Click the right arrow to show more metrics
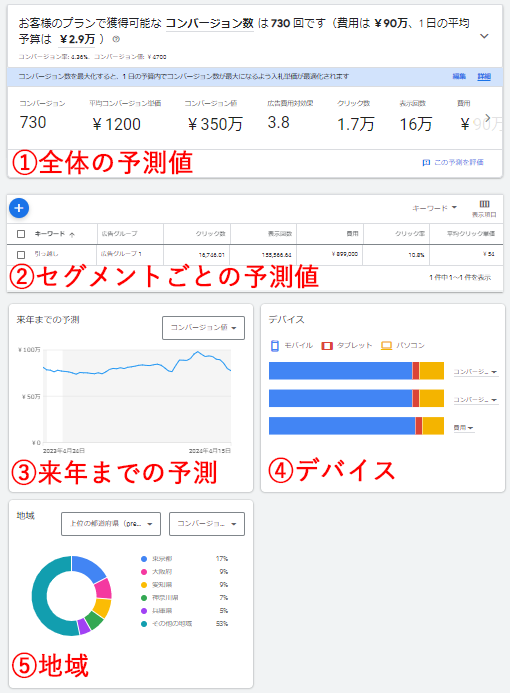Viewport: 510px width, 693px height. (488, 118)
